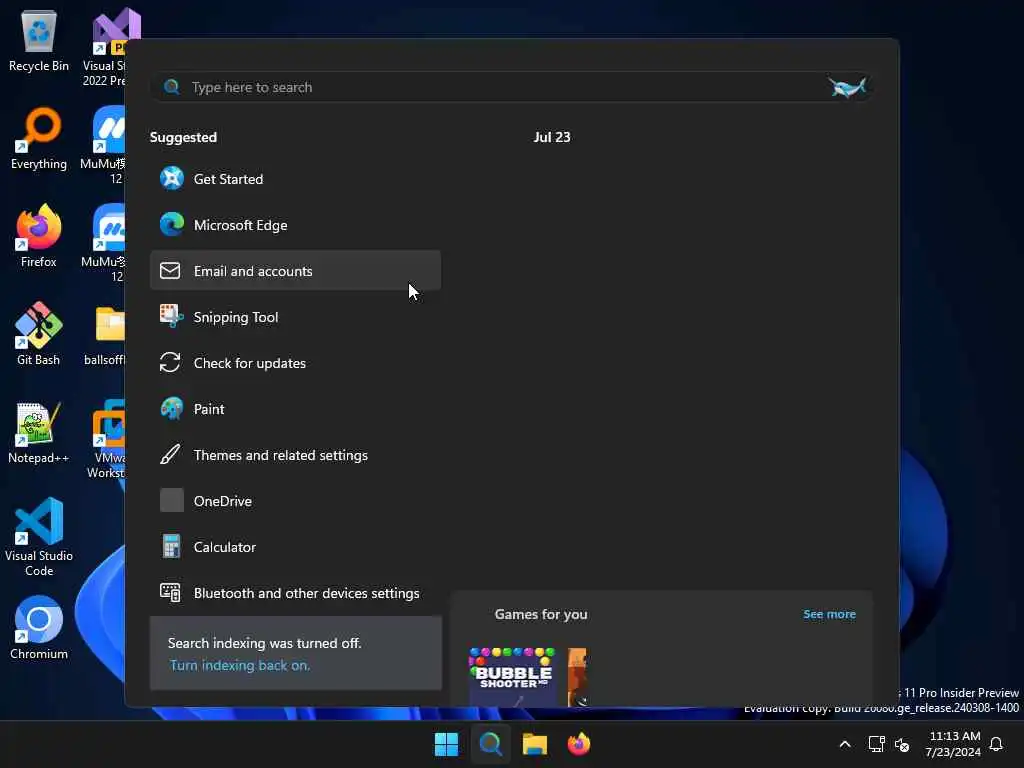Open OneDrive from suggested list
Viewport: 1024px width, 768px height.
click(x=295, y=501)
